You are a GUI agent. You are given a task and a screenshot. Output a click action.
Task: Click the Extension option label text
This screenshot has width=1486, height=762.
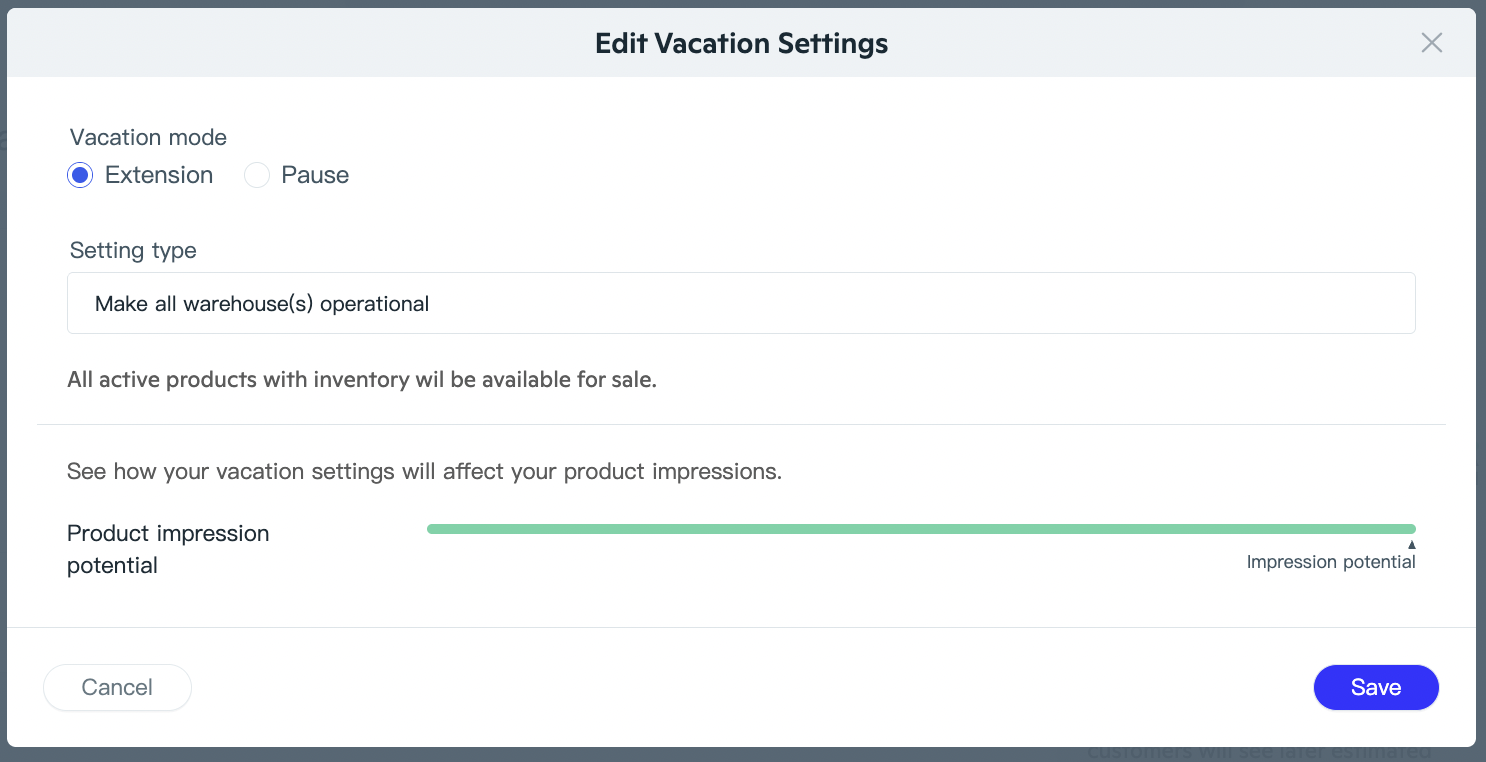pyautogui.click(x=159, y=175)
